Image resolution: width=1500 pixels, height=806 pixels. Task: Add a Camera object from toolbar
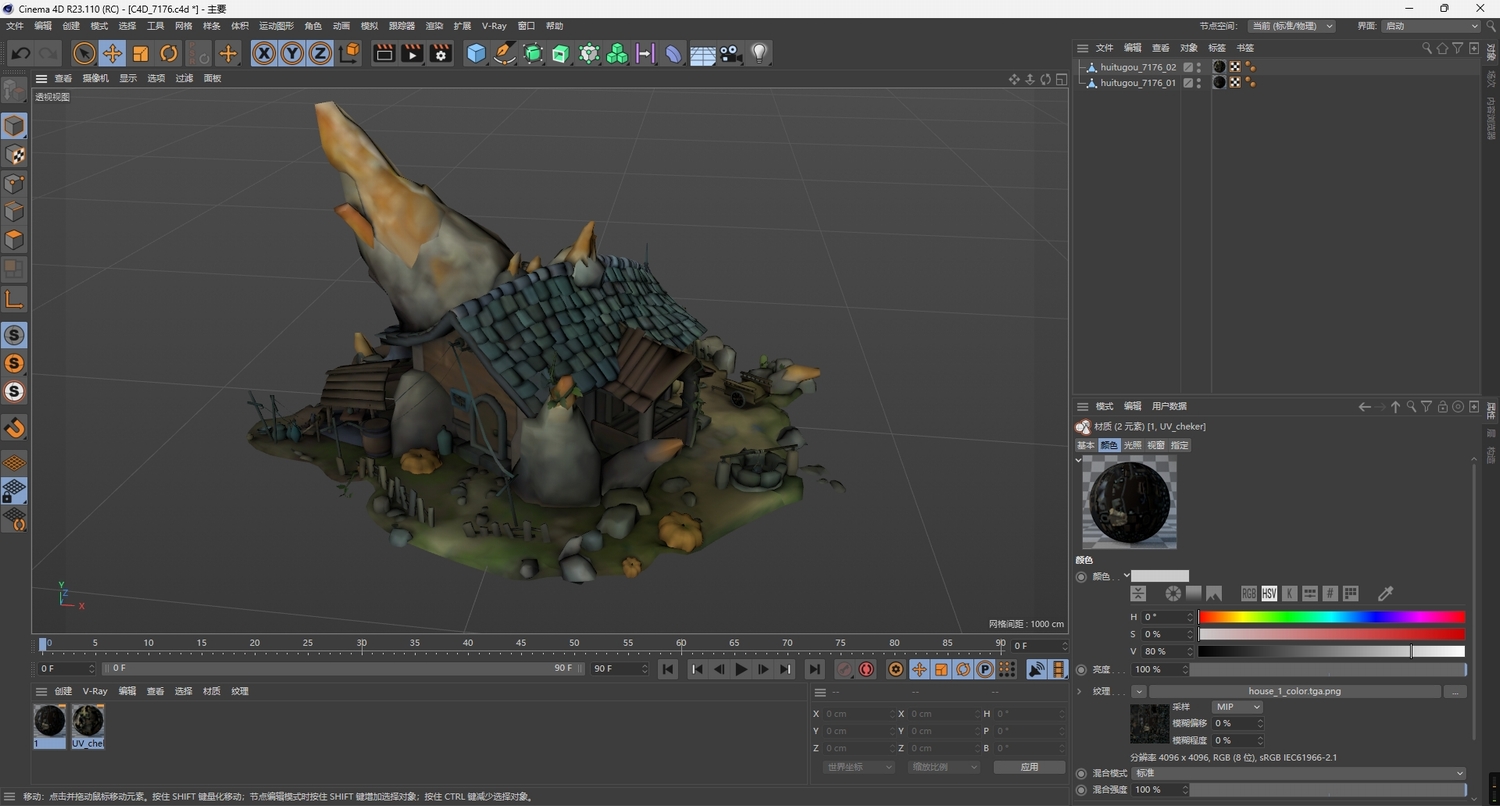[731, 54]
